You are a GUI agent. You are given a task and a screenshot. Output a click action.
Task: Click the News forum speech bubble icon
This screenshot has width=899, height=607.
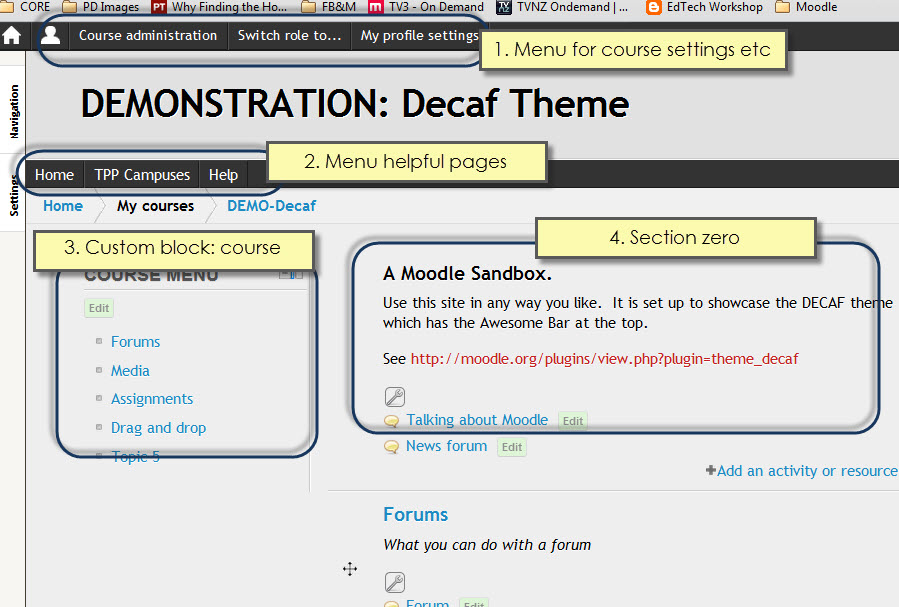coord(392,447)
